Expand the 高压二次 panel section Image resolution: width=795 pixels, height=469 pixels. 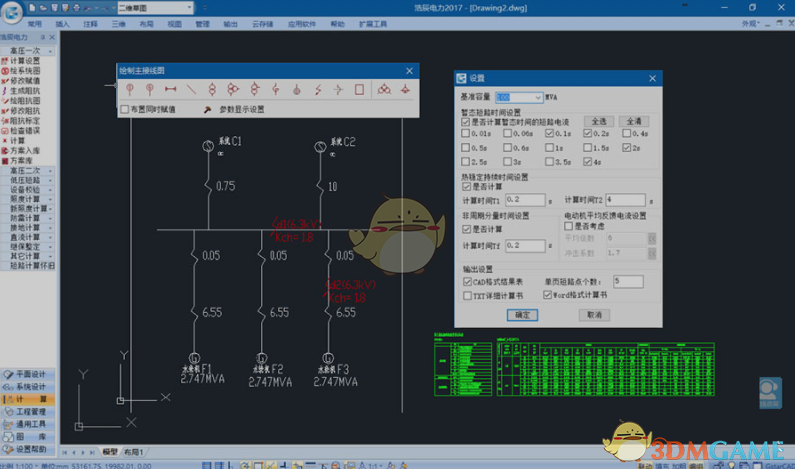[x=50, y=171]
